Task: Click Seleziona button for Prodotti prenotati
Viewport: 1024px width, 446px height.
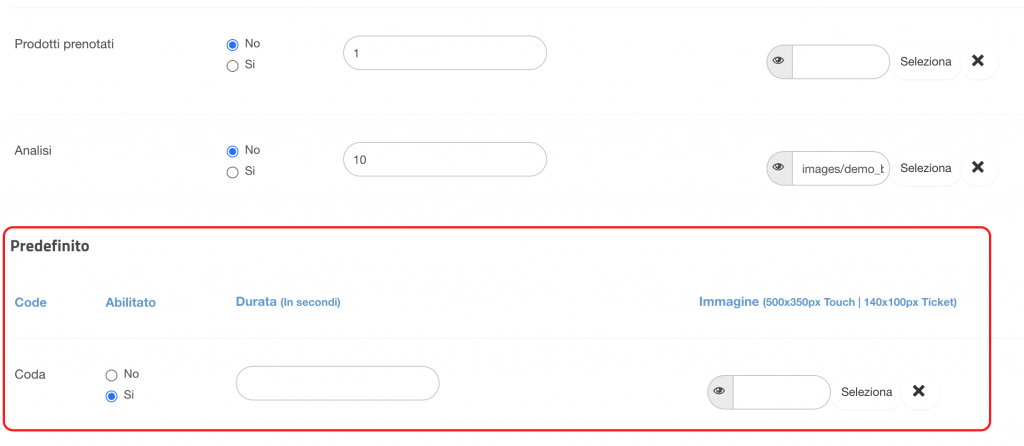Action: [x=925, y=61]
